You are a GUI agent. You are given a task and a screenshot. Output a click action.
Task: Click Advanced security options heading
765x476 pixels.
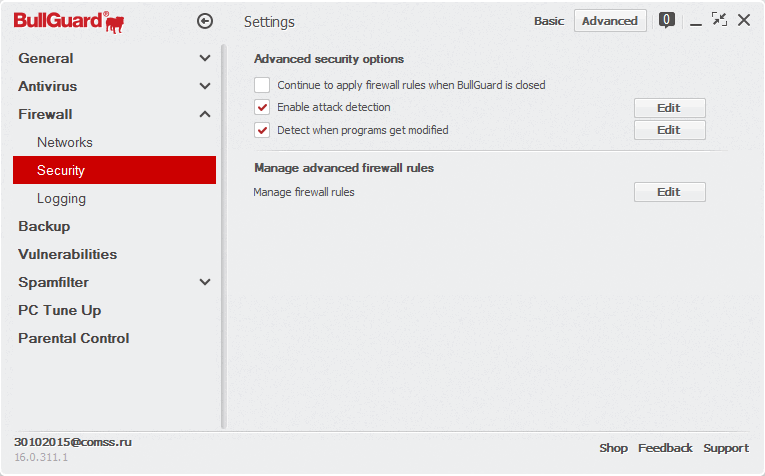point(329,59)
